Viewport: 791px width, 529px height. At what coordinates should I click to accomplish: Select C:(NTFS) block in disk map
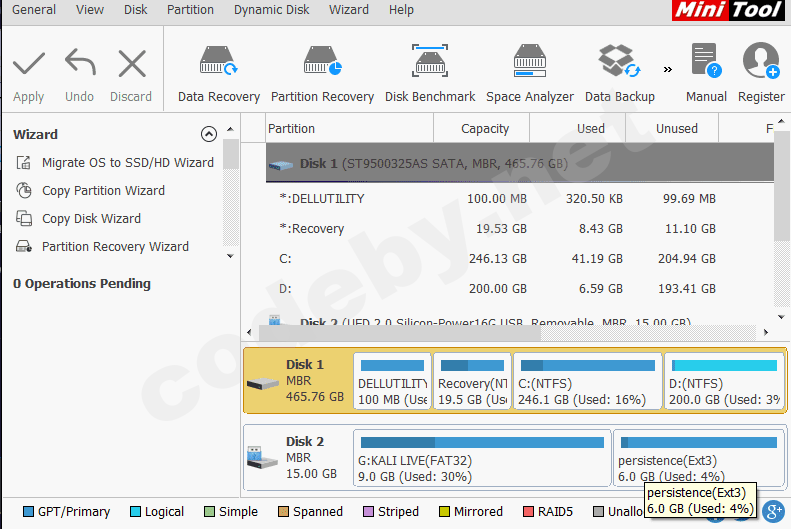pos(587,381)
